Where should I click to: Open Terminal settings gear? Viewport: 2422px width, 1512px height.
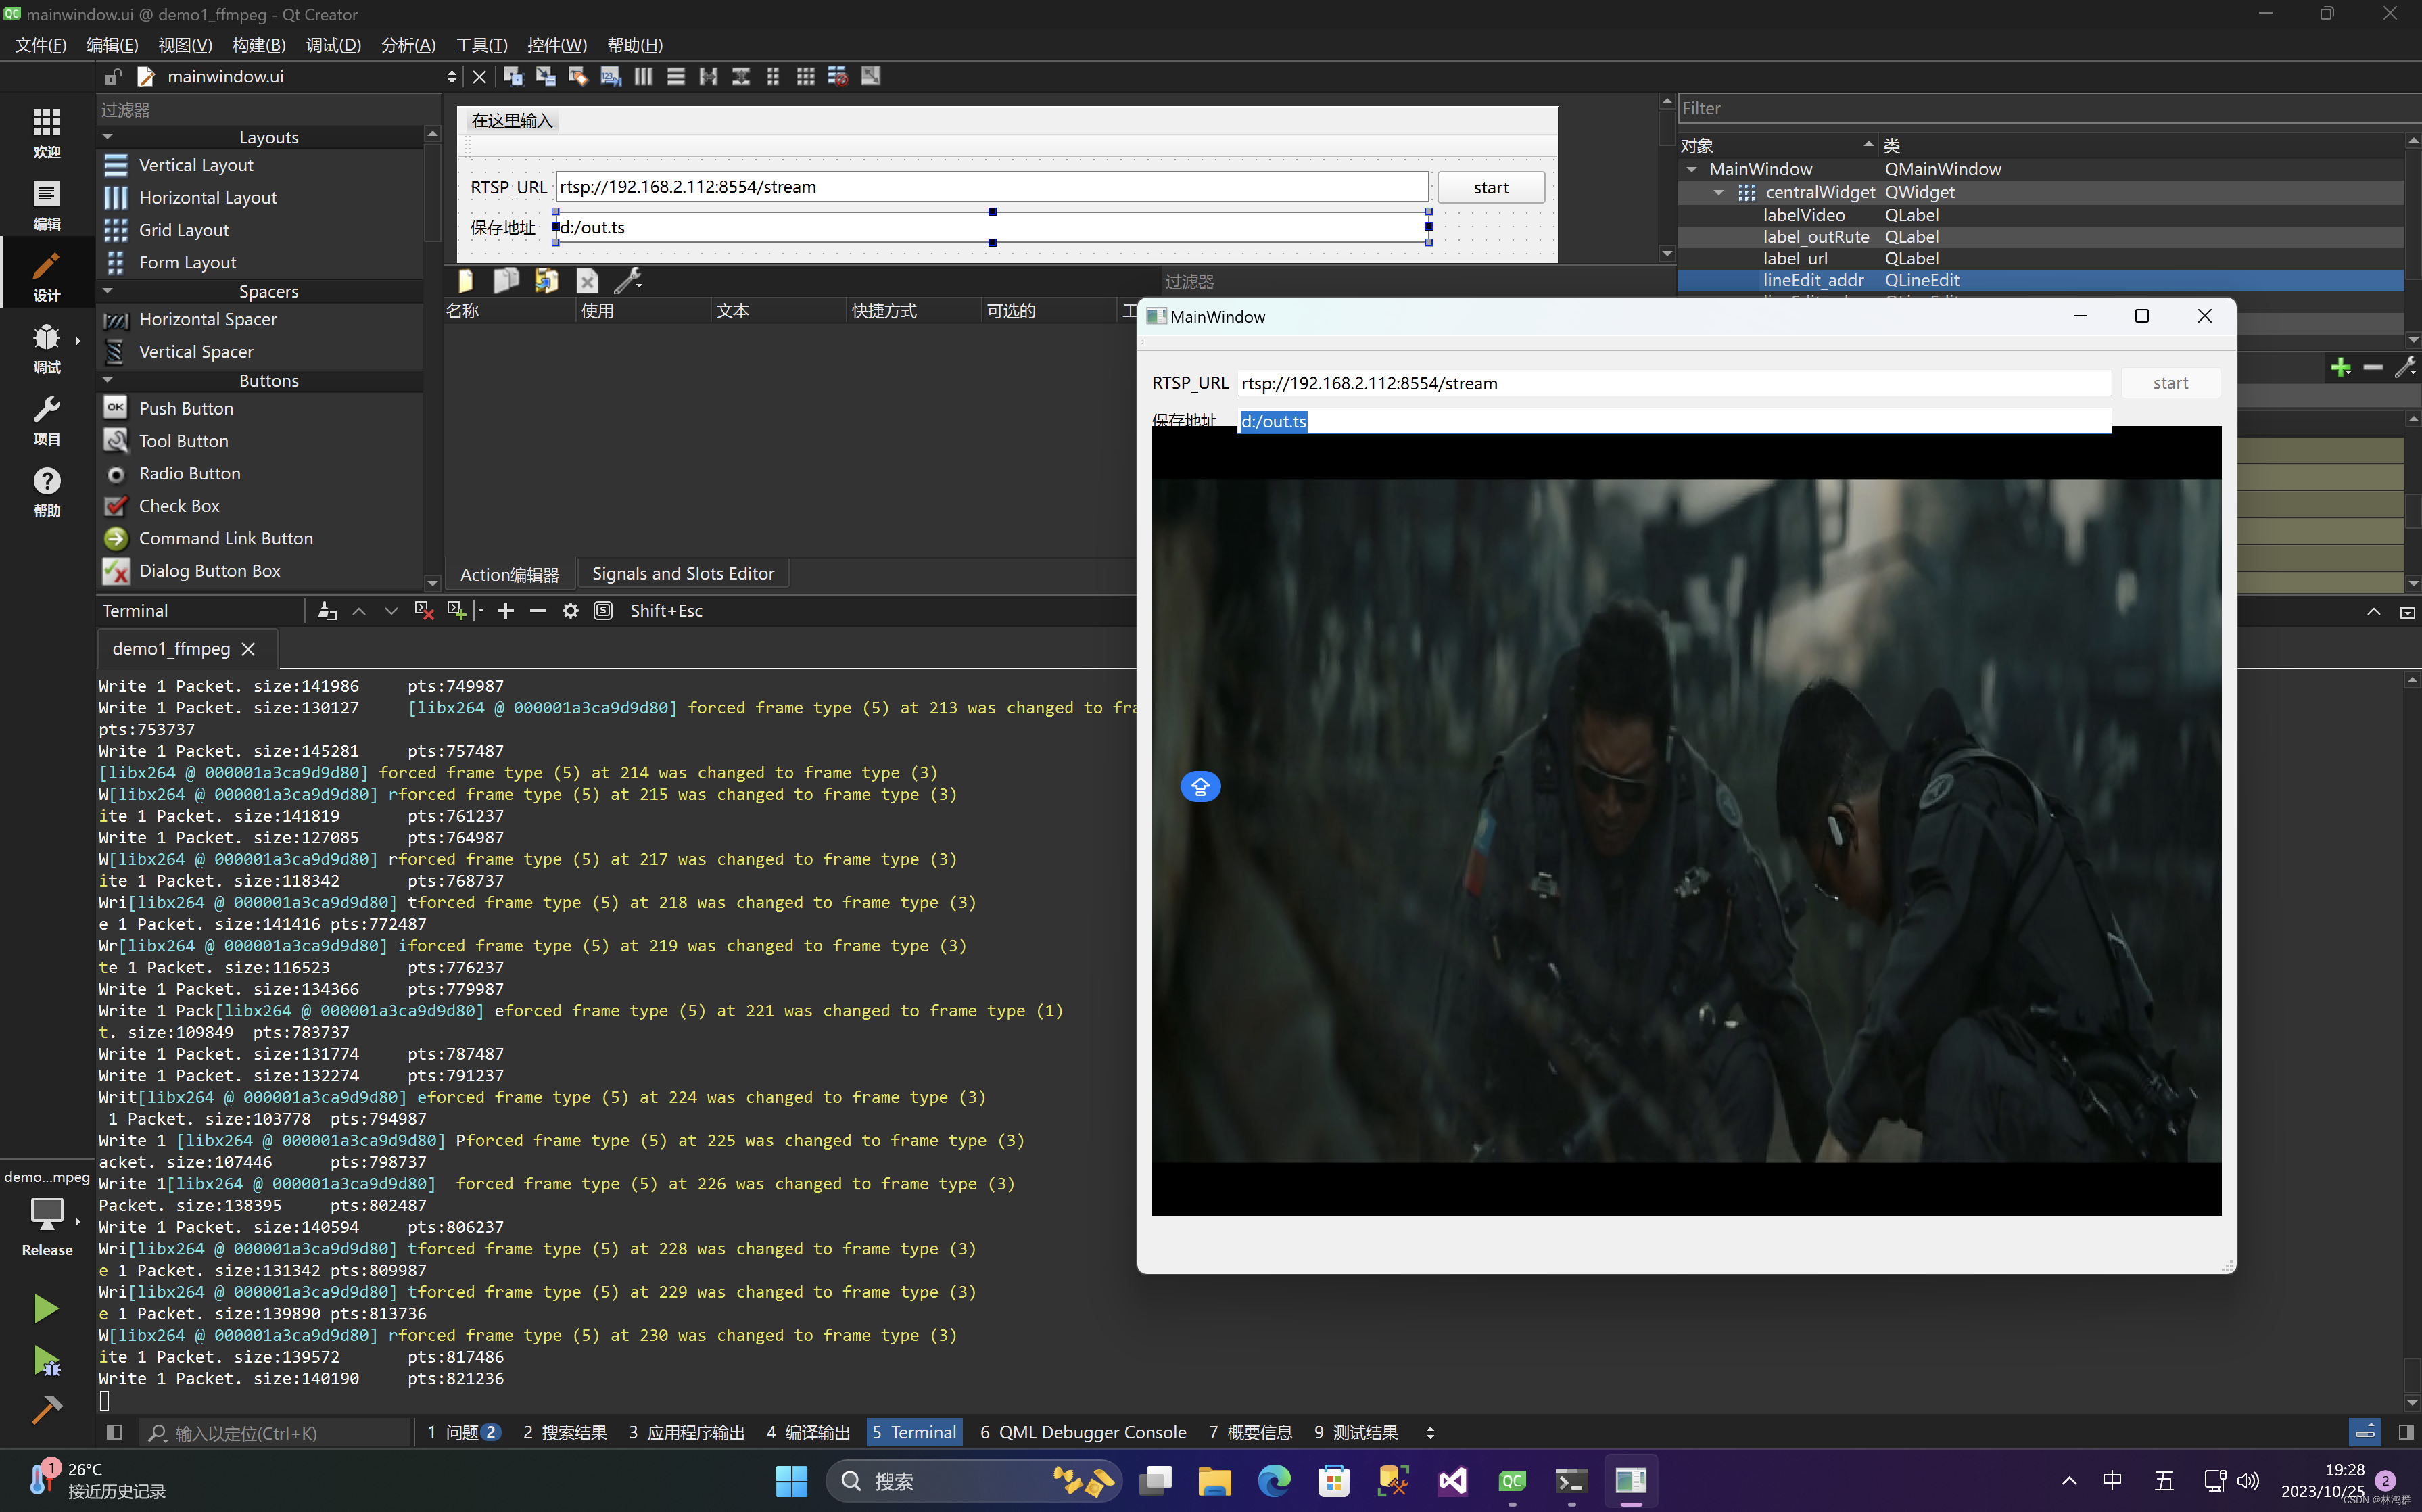coord(570,610)
